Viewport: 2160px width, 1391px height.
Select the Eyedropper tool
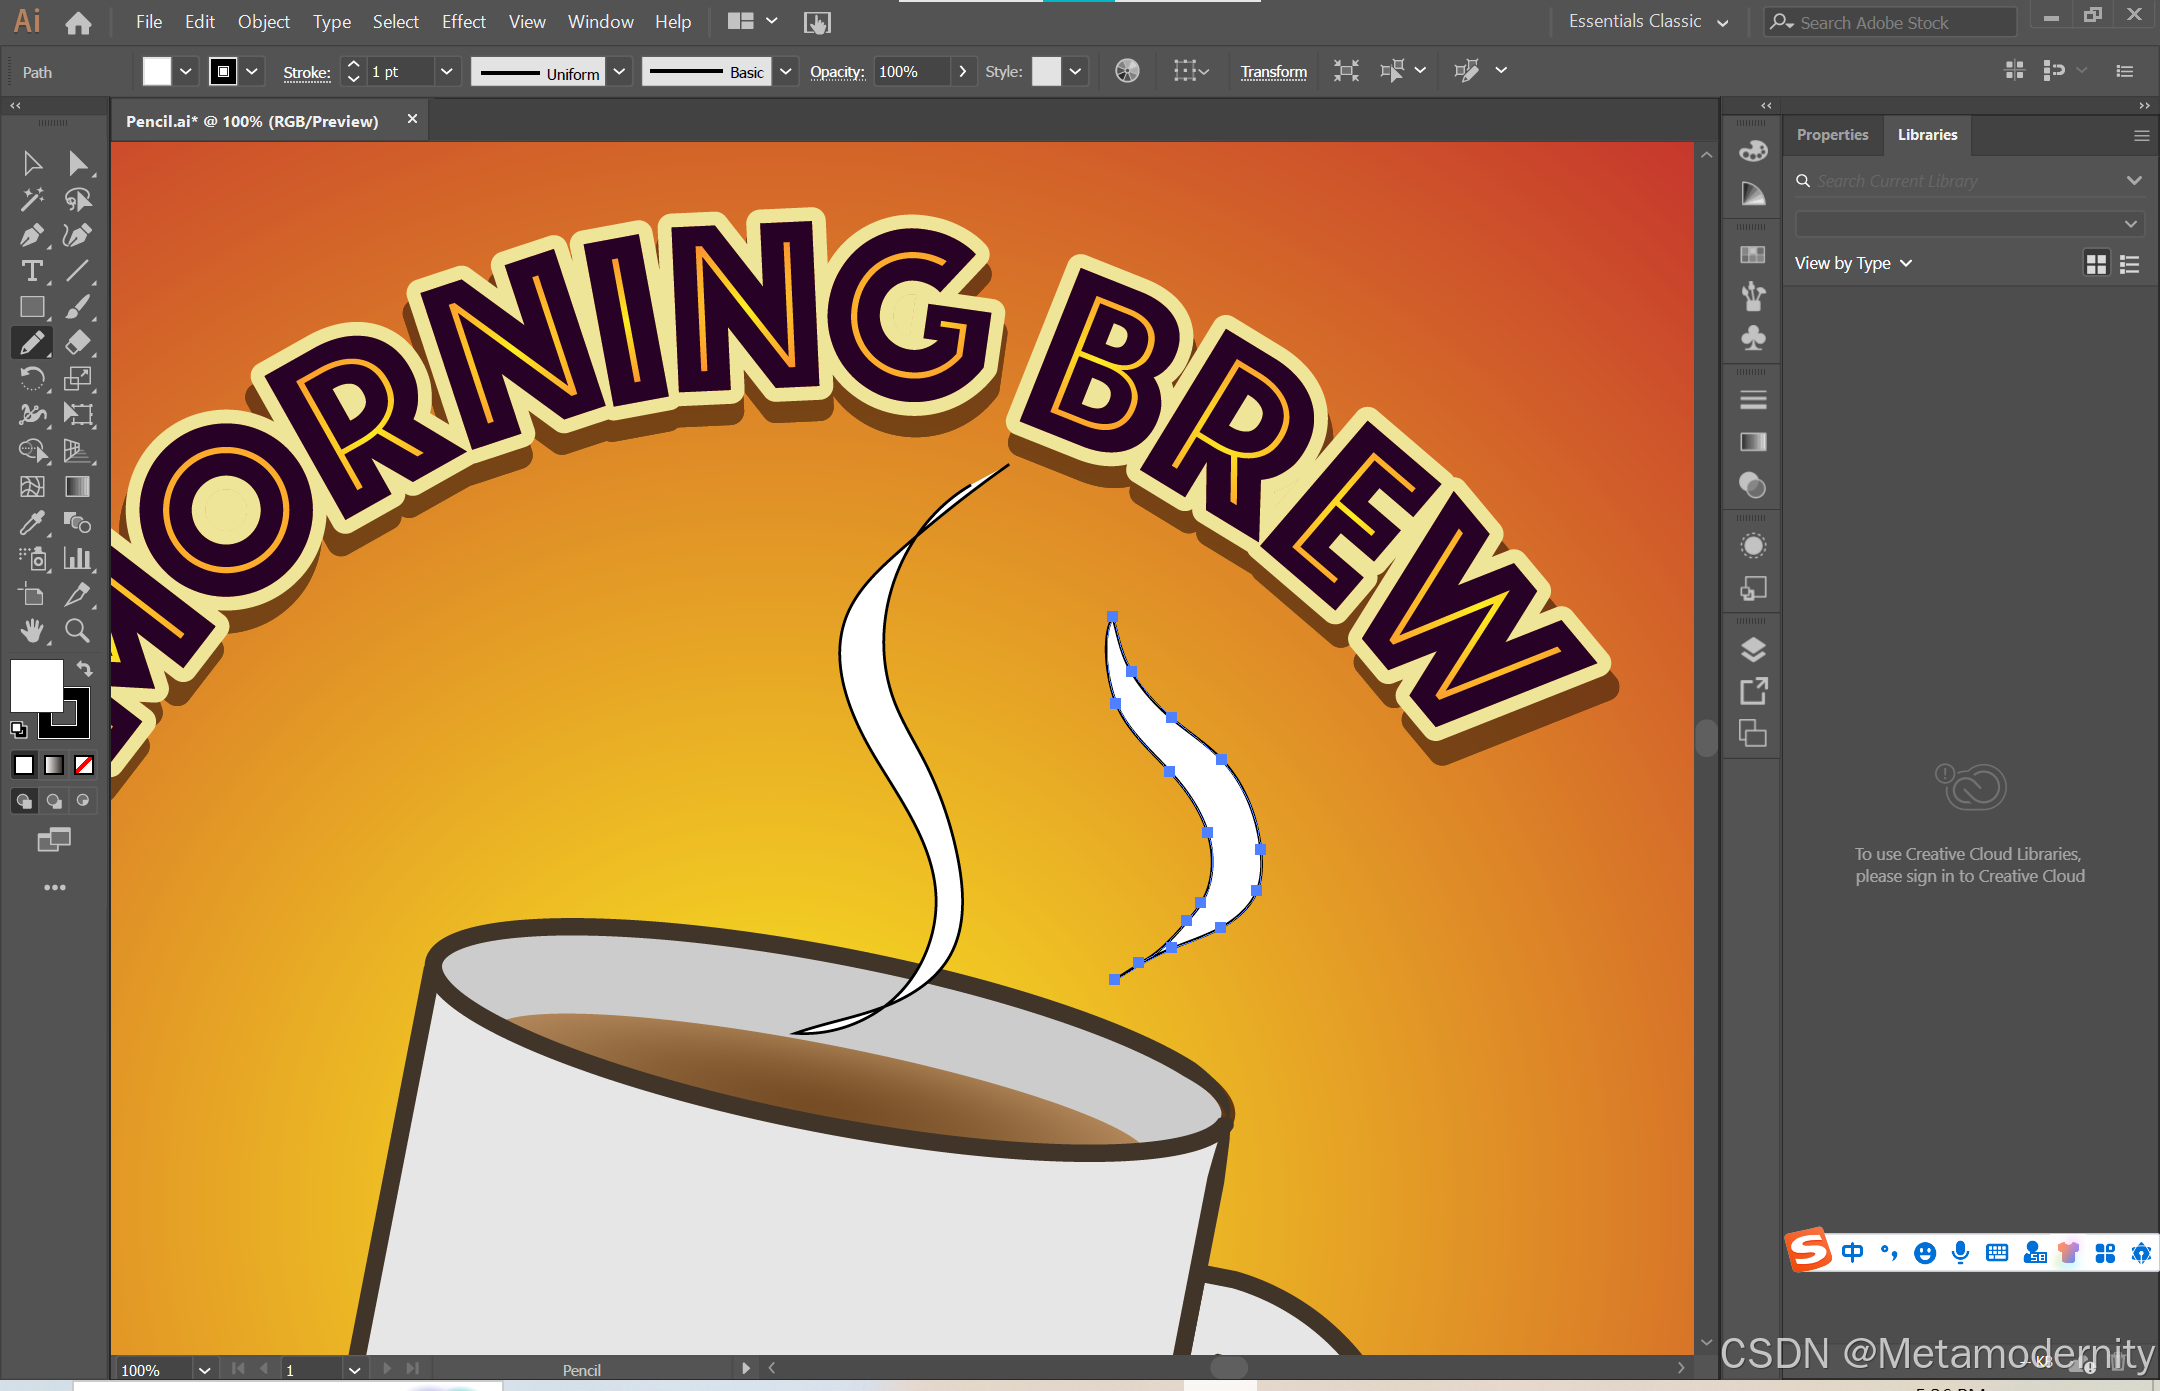coord(31,522)
